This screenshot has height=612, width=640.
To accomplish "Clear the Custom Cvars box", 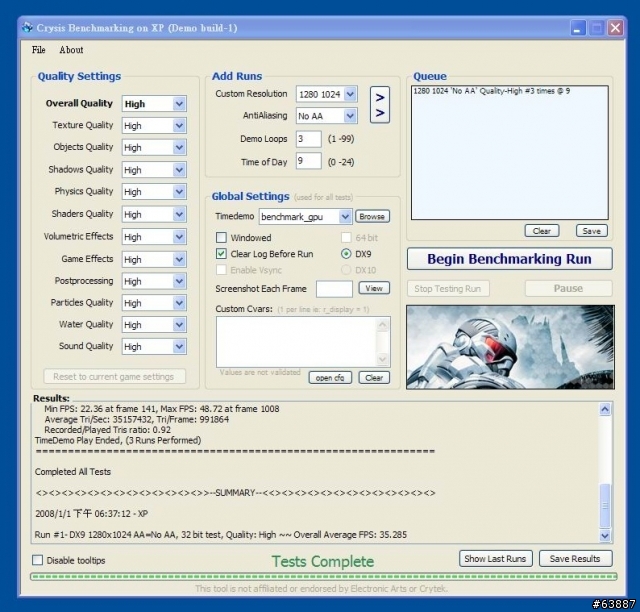I will (374, 378).
